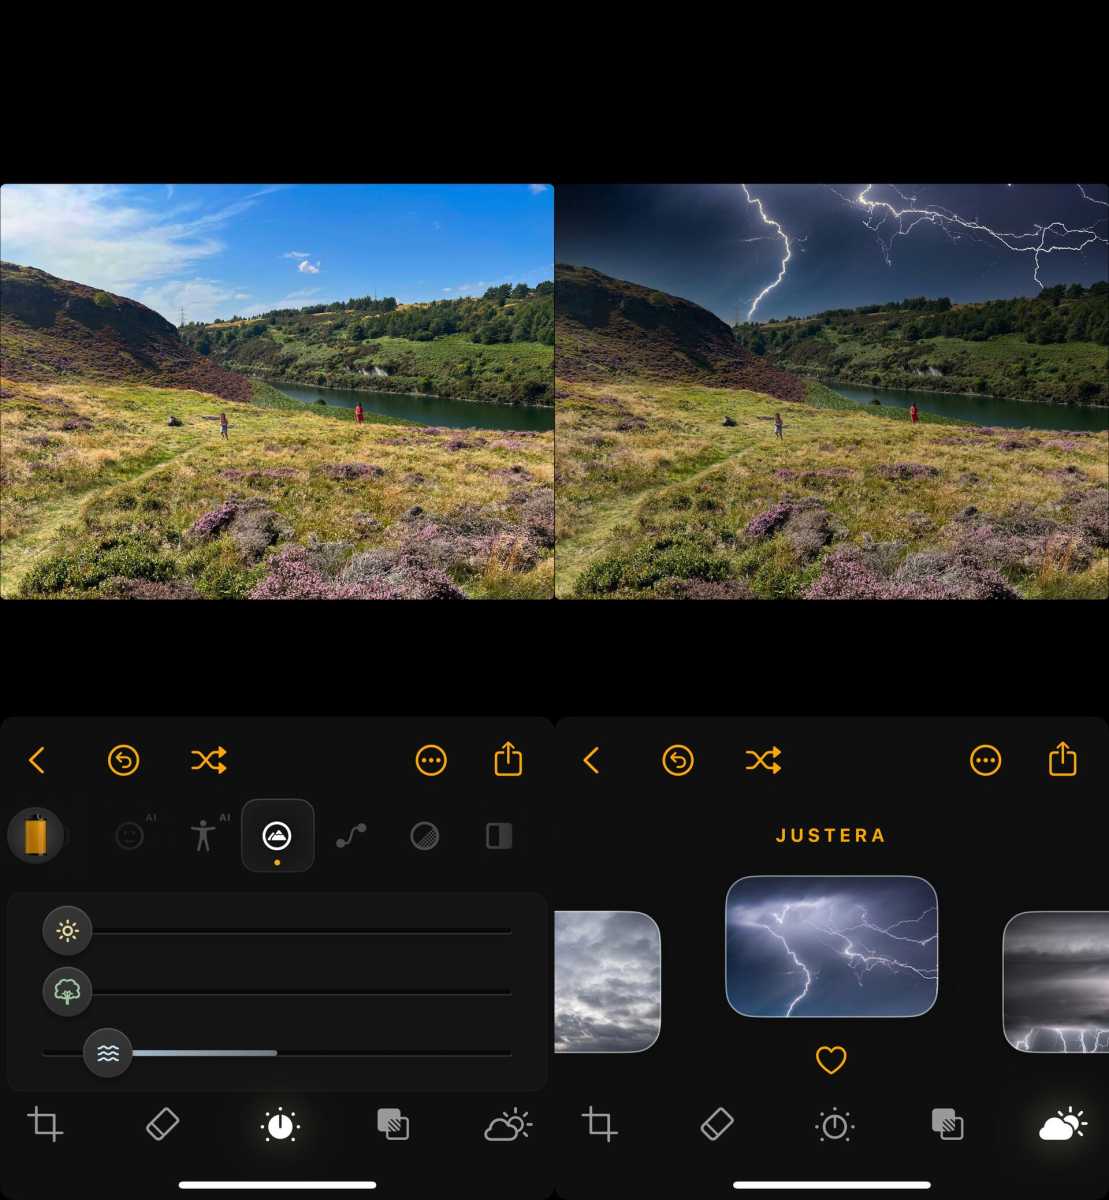
Task: Go back from the JUSTERA sky screen
Action: click(x=591, y=761)
